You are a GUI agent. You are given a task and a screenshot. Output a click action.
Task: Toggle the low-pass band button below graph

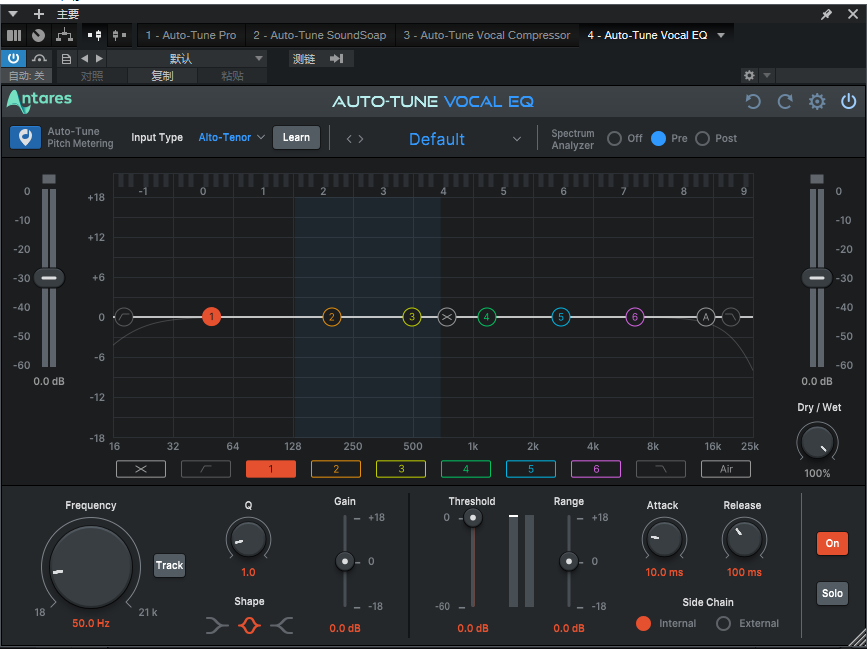tap(661, 469)
